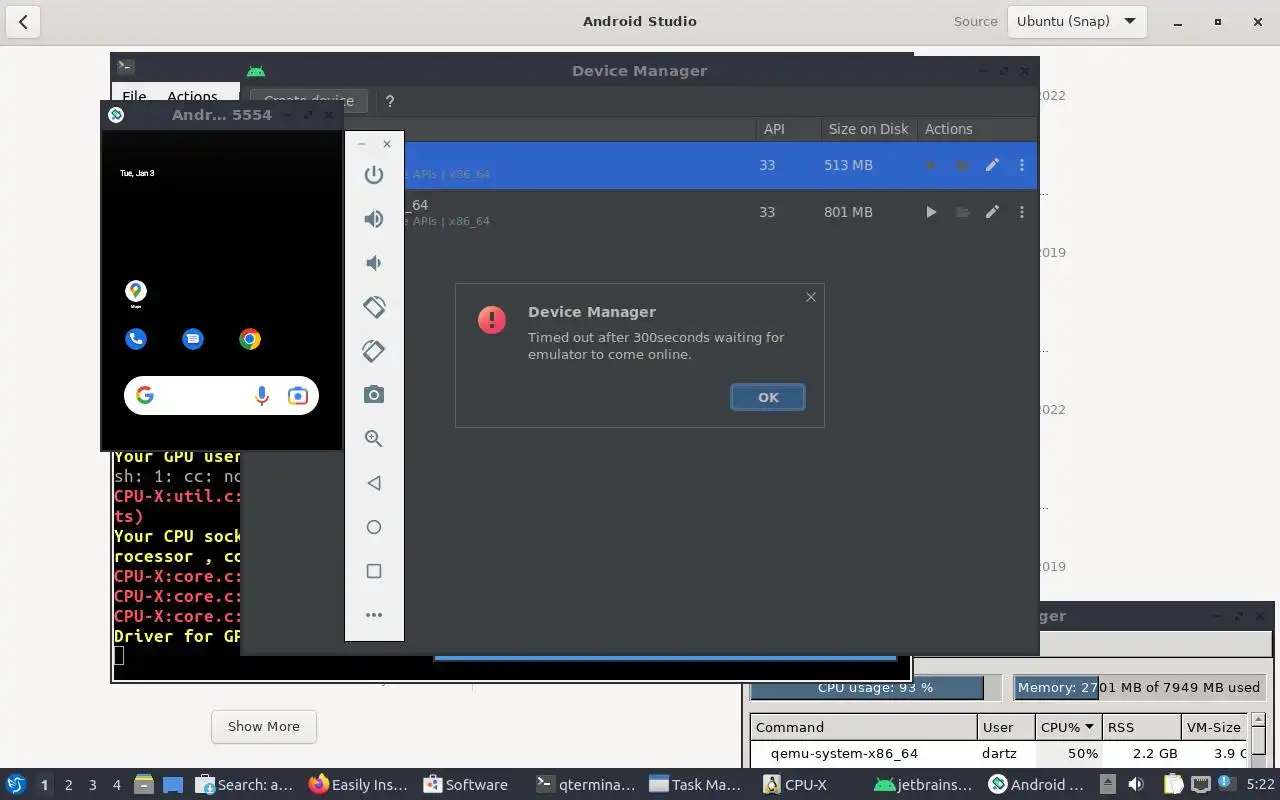Tap the emulator Overview square button
Viewport: 1280px width, 800px height.
click(374, 571)
